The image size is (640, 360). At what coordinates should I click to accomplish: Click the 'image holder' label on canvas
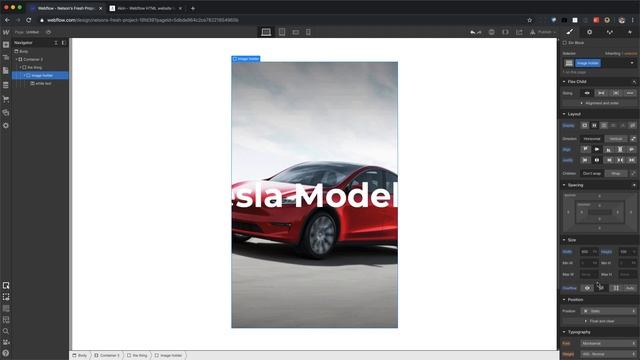click(246, 59)
